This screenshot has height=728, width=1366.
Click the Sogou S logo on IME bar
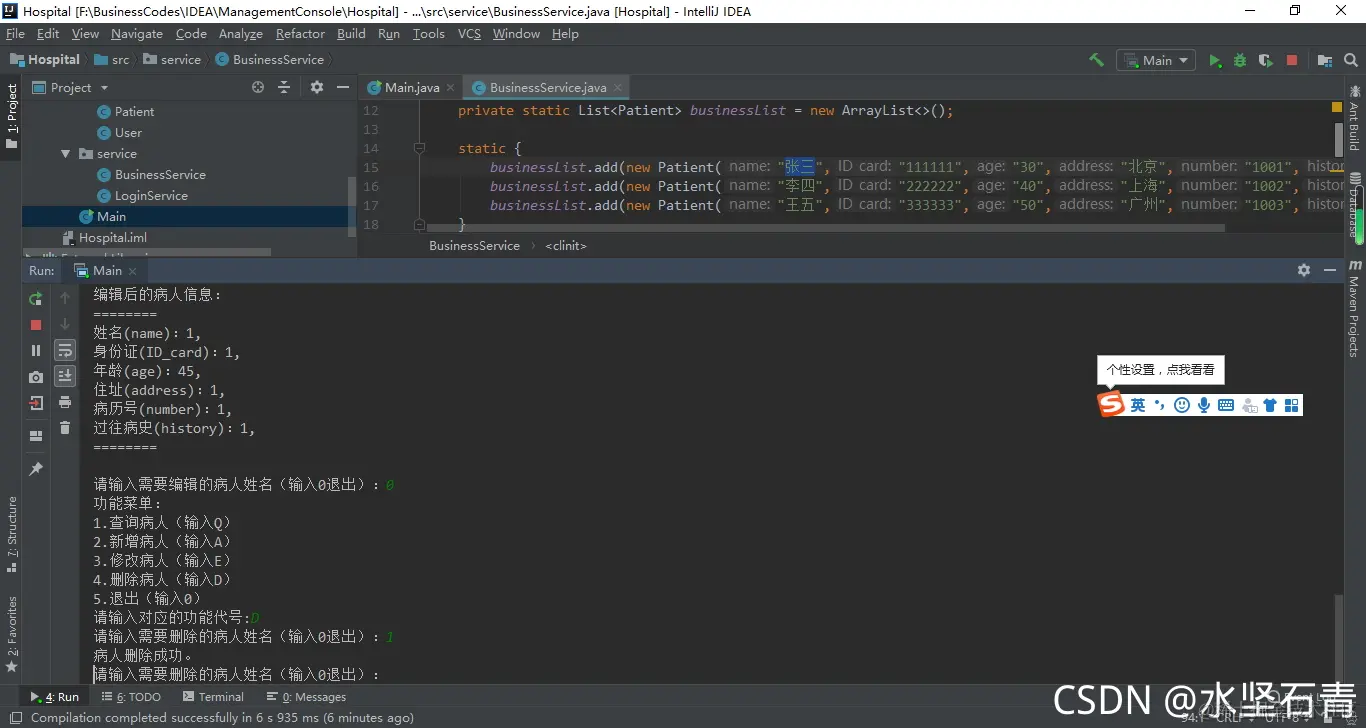coord(1111,404)
